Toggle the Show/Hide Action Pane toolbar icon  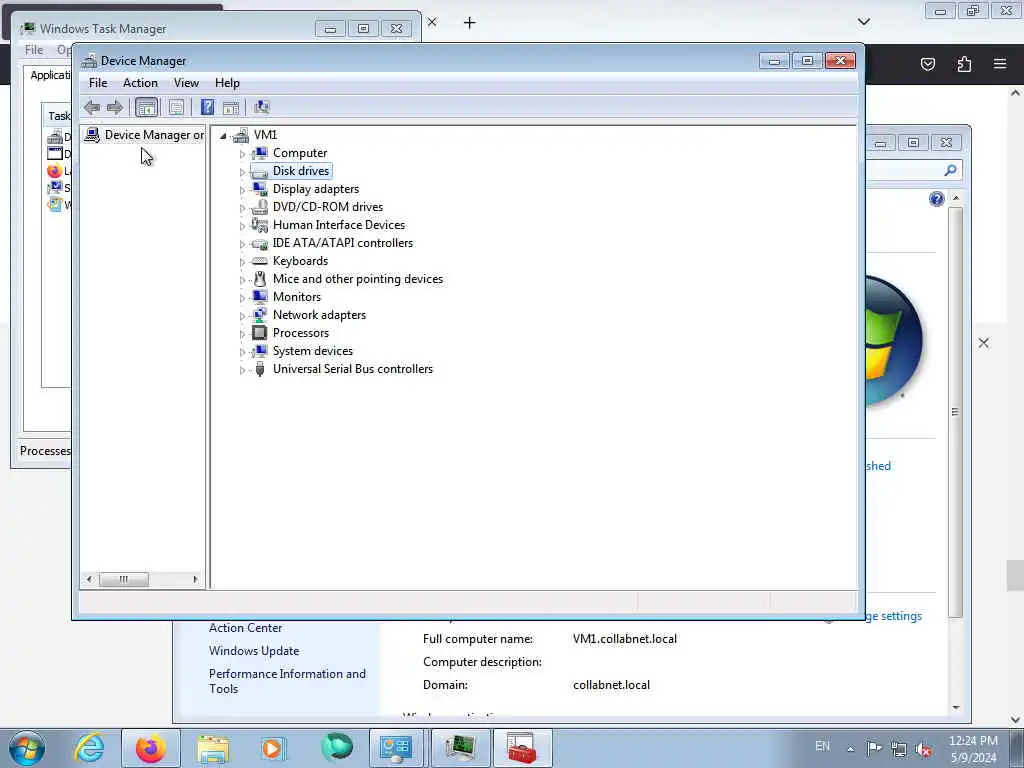tap(231, 107)
